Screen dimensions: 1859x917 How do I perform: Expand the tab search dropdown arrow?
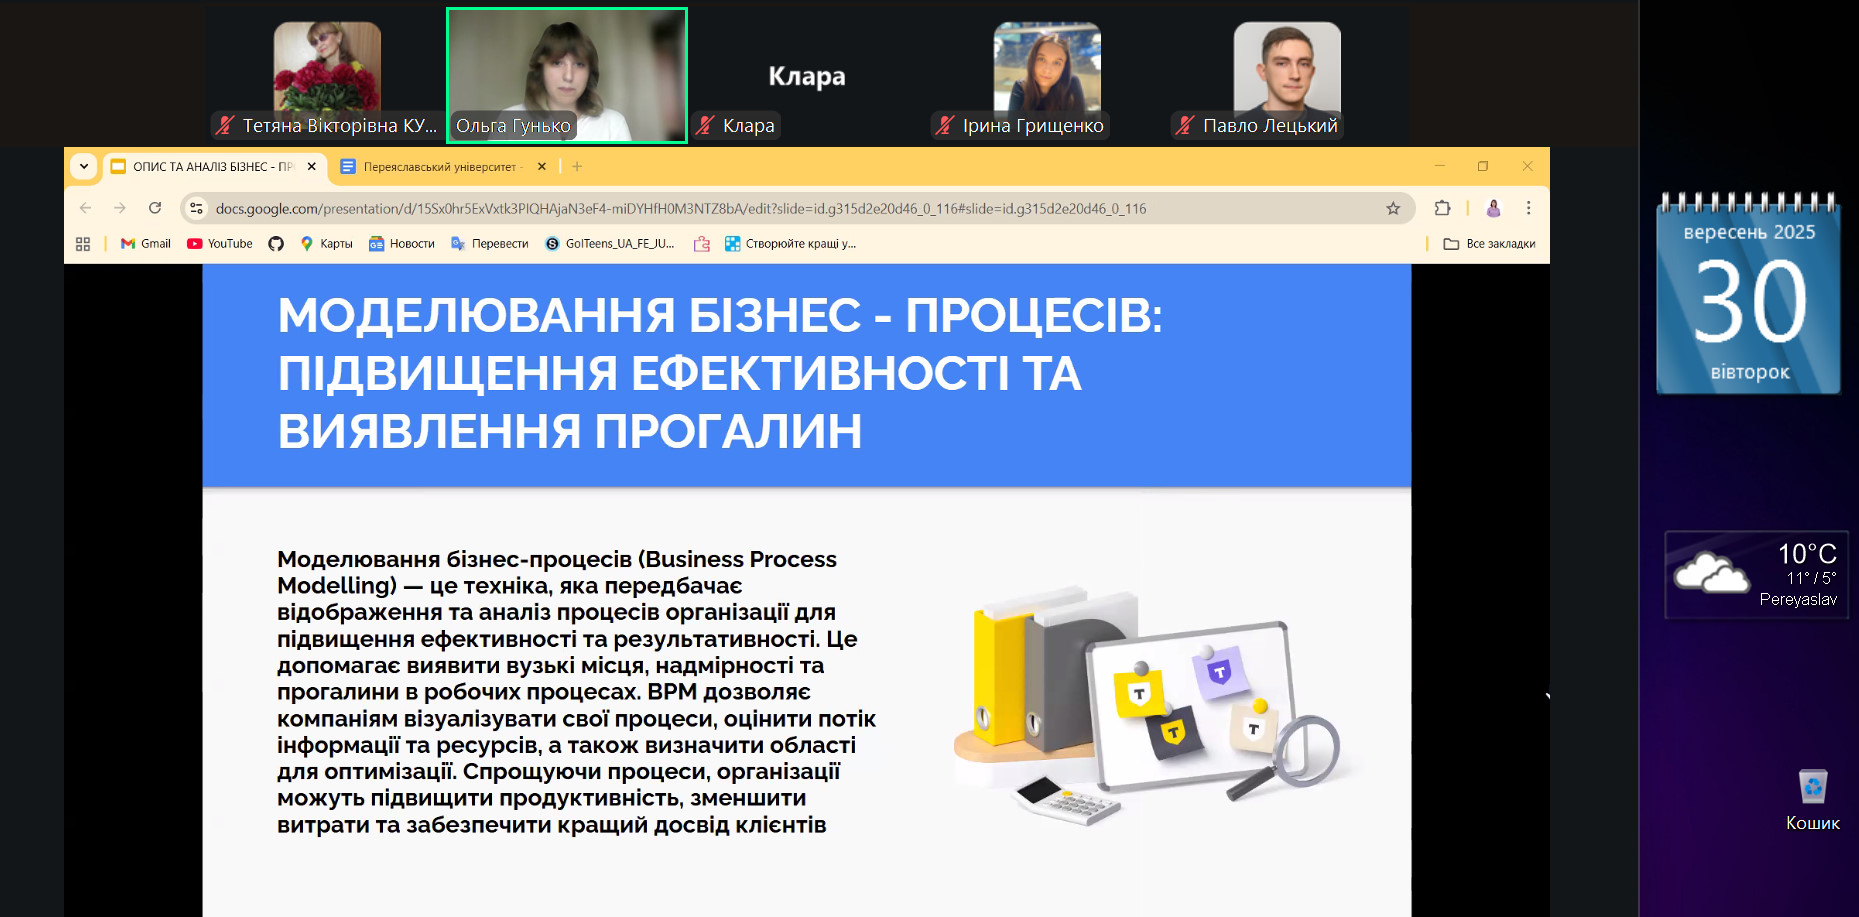click(x=84, y=167)
